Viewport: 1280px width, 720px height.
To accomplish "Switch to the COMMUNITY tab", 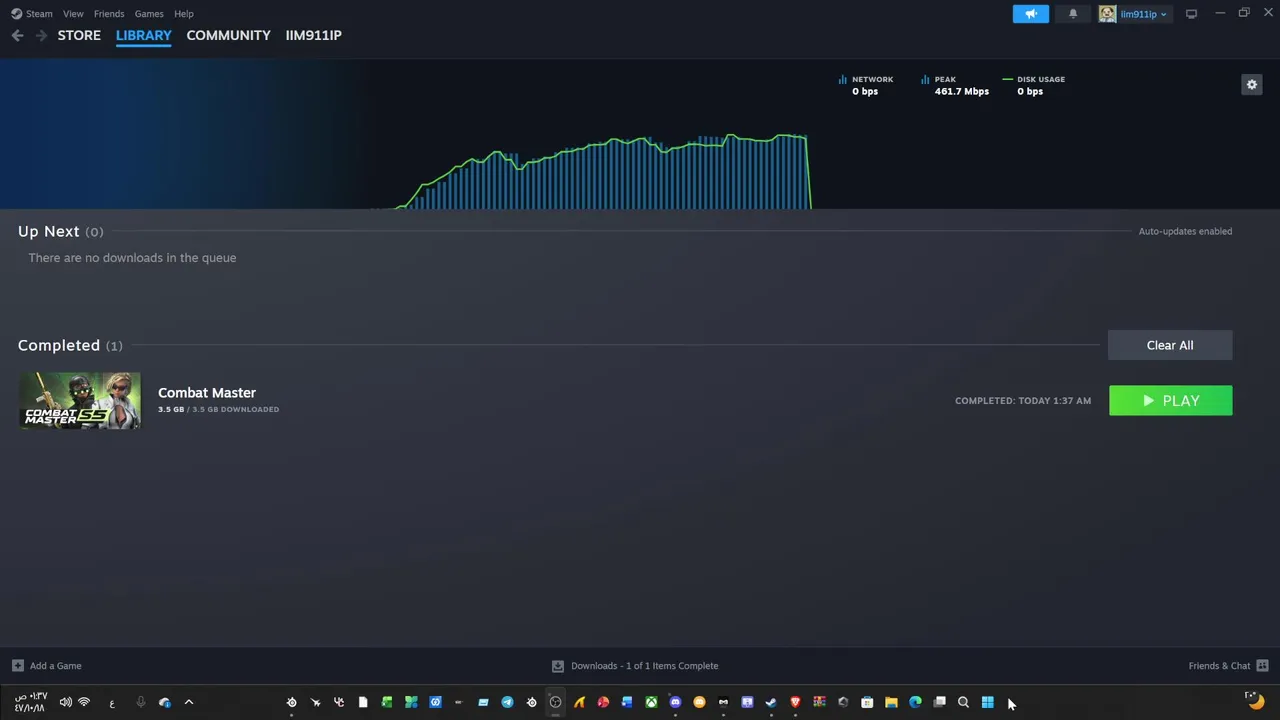I will tap(228, 35).
